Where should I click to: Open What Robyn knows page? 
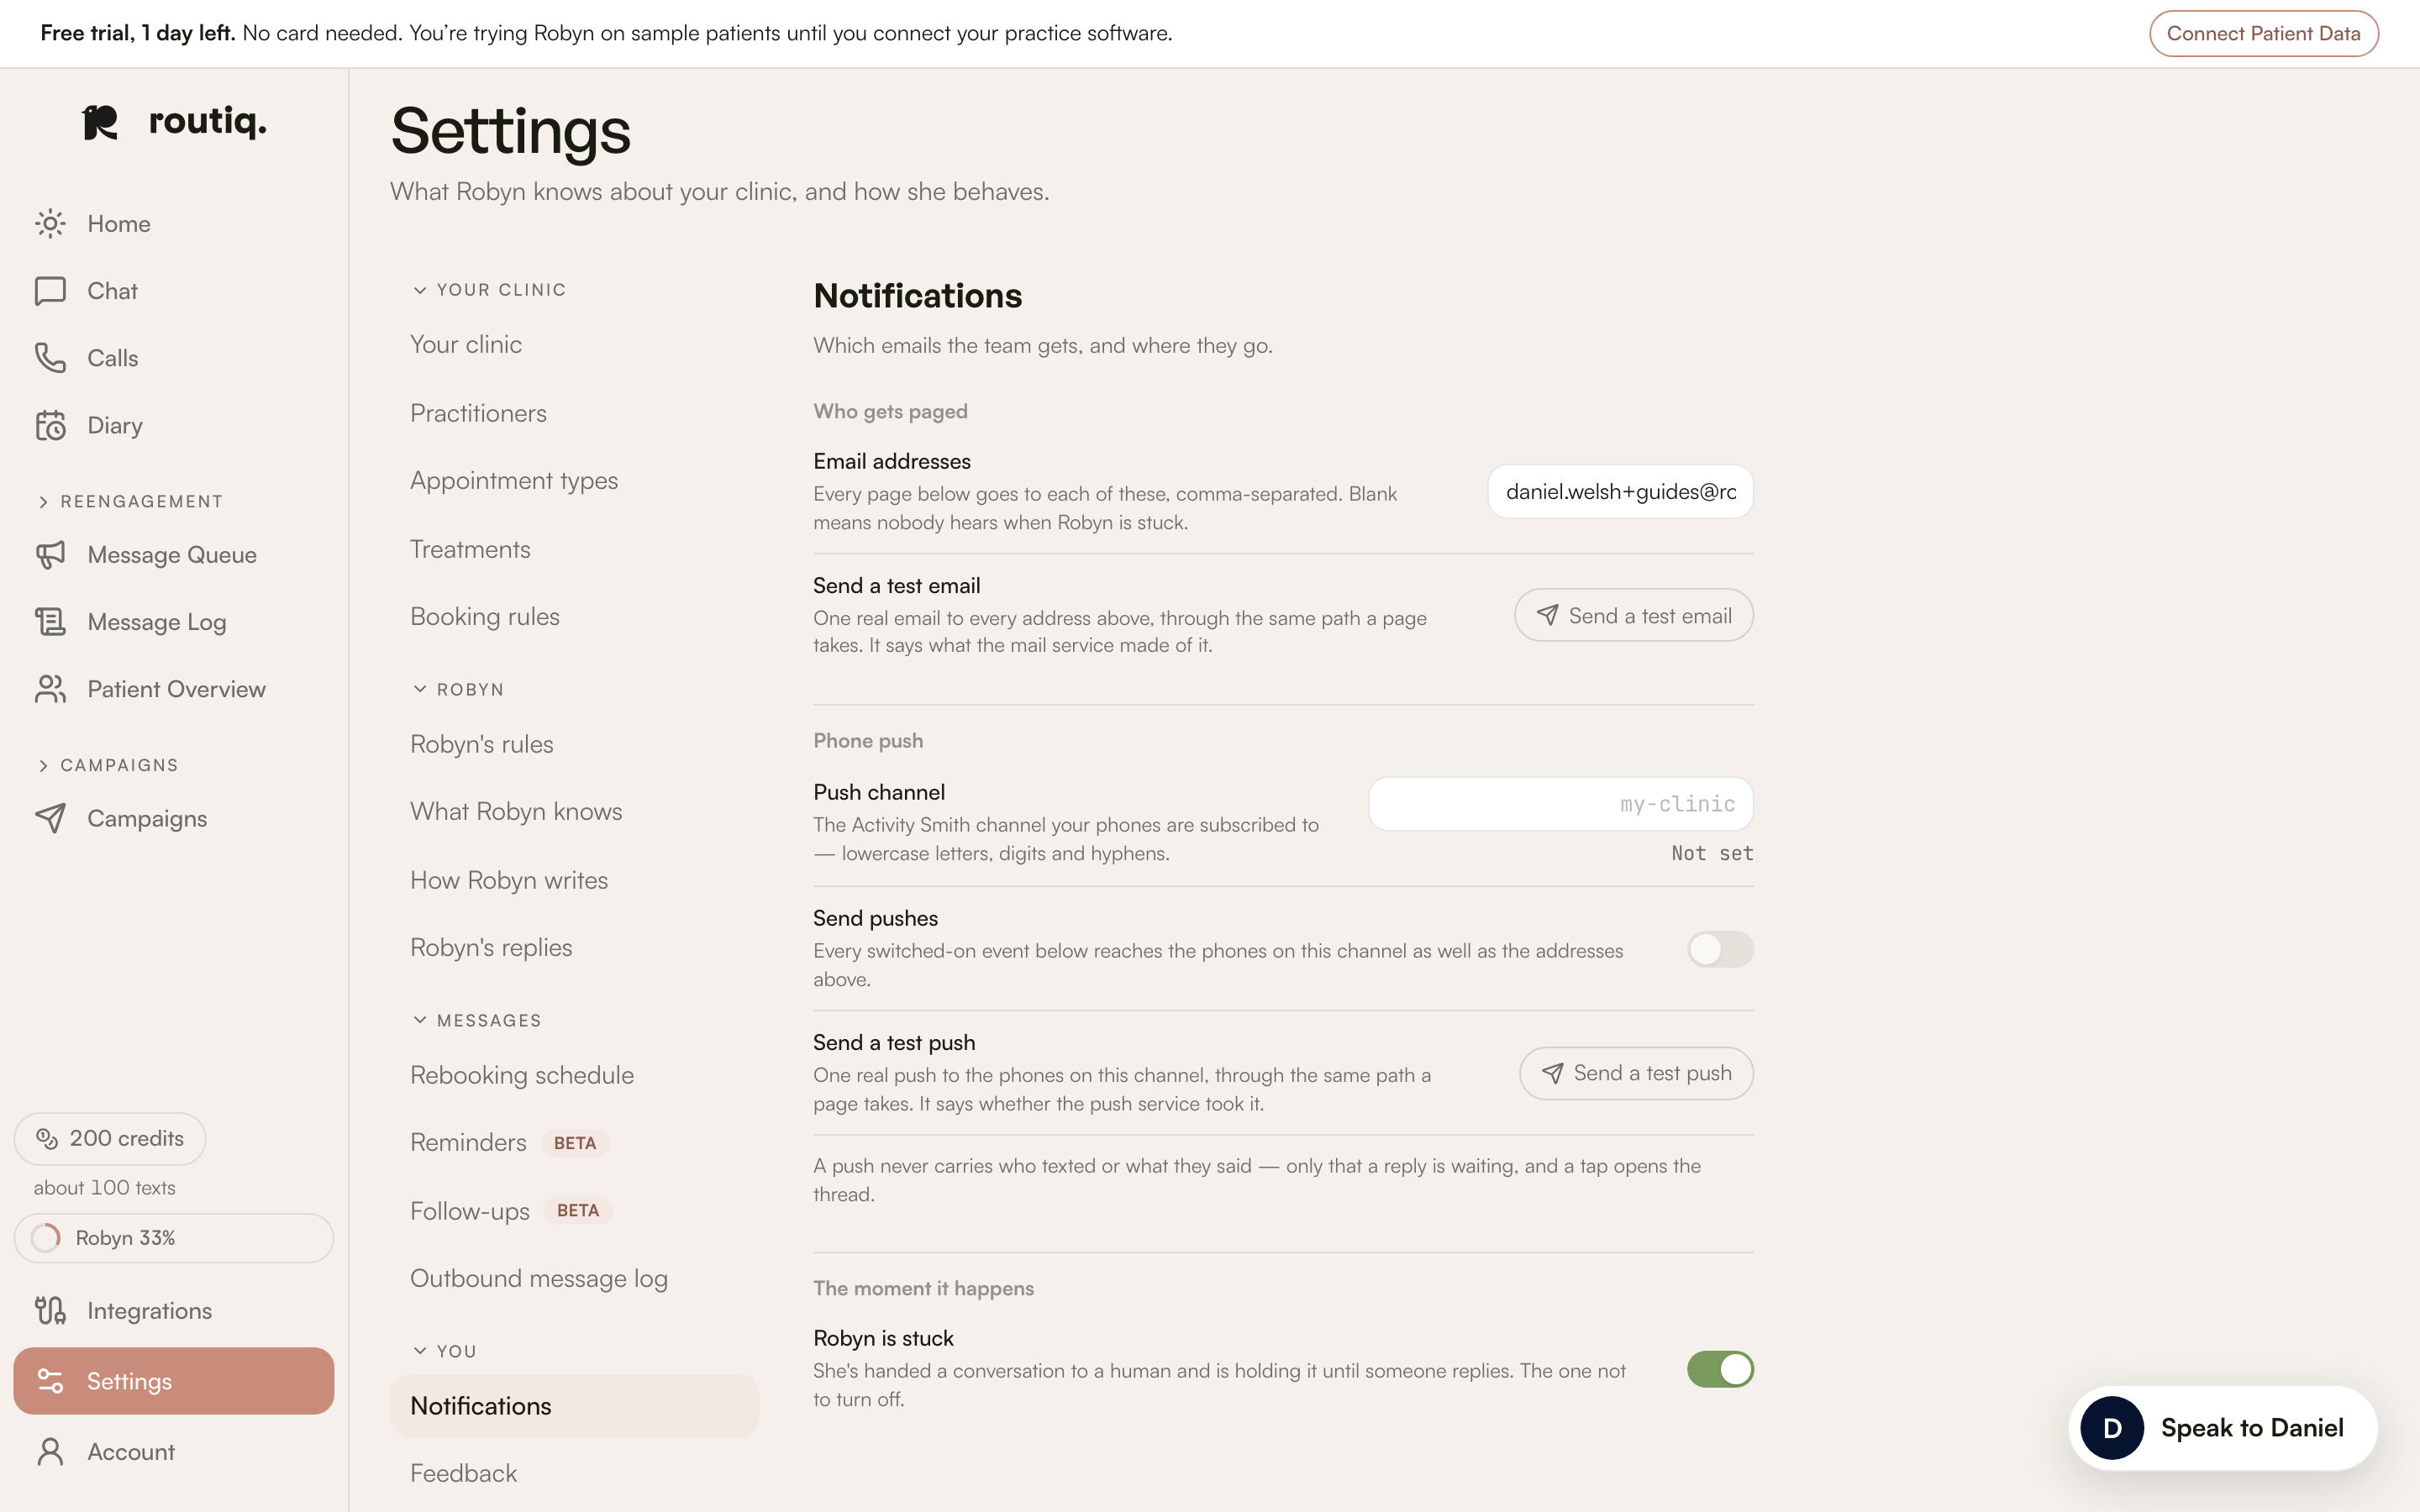(x=575, y=811)
